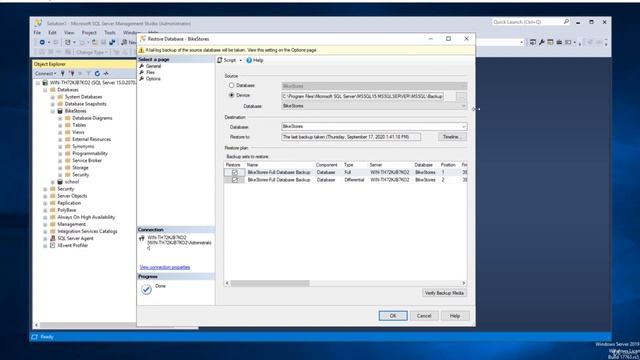Click the Filter icon in Object Explorer toolbar
This screenshot has height=360, width=640.
tap(89, 73)
